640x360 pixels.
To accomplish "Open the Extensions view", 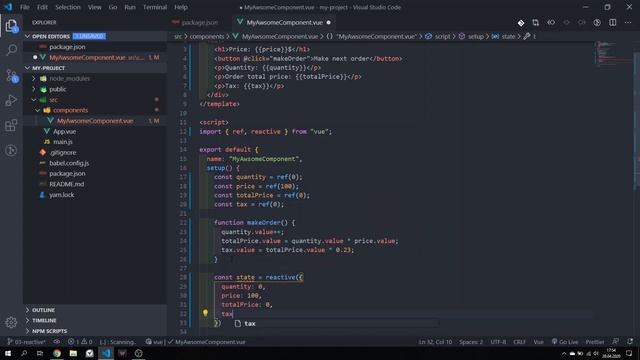I will tap(11, 125).
